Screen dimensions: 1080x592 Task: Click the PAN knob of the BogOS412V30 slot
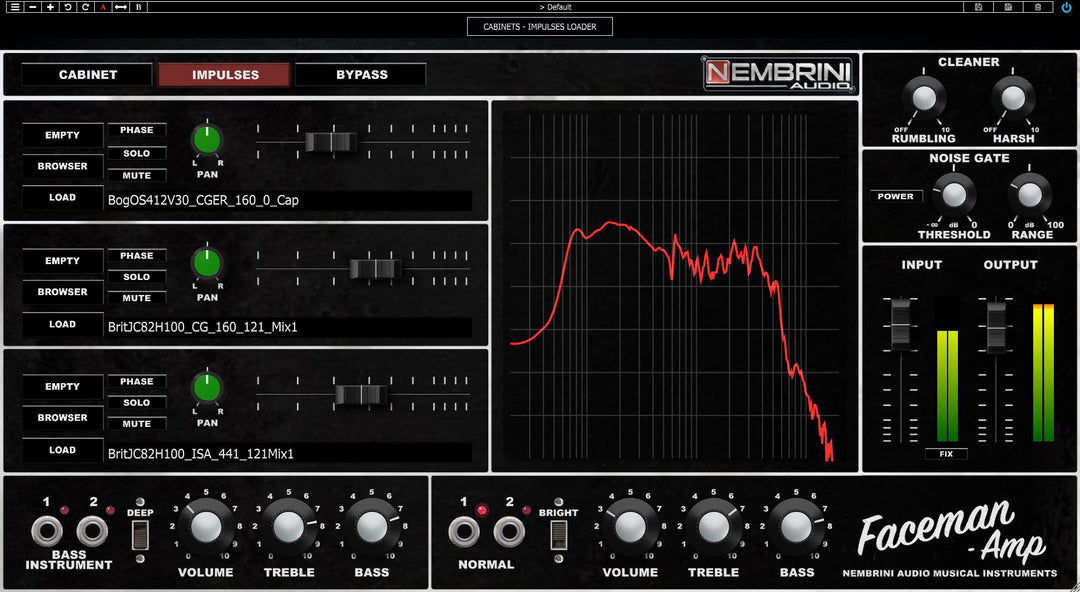point(207,140)
